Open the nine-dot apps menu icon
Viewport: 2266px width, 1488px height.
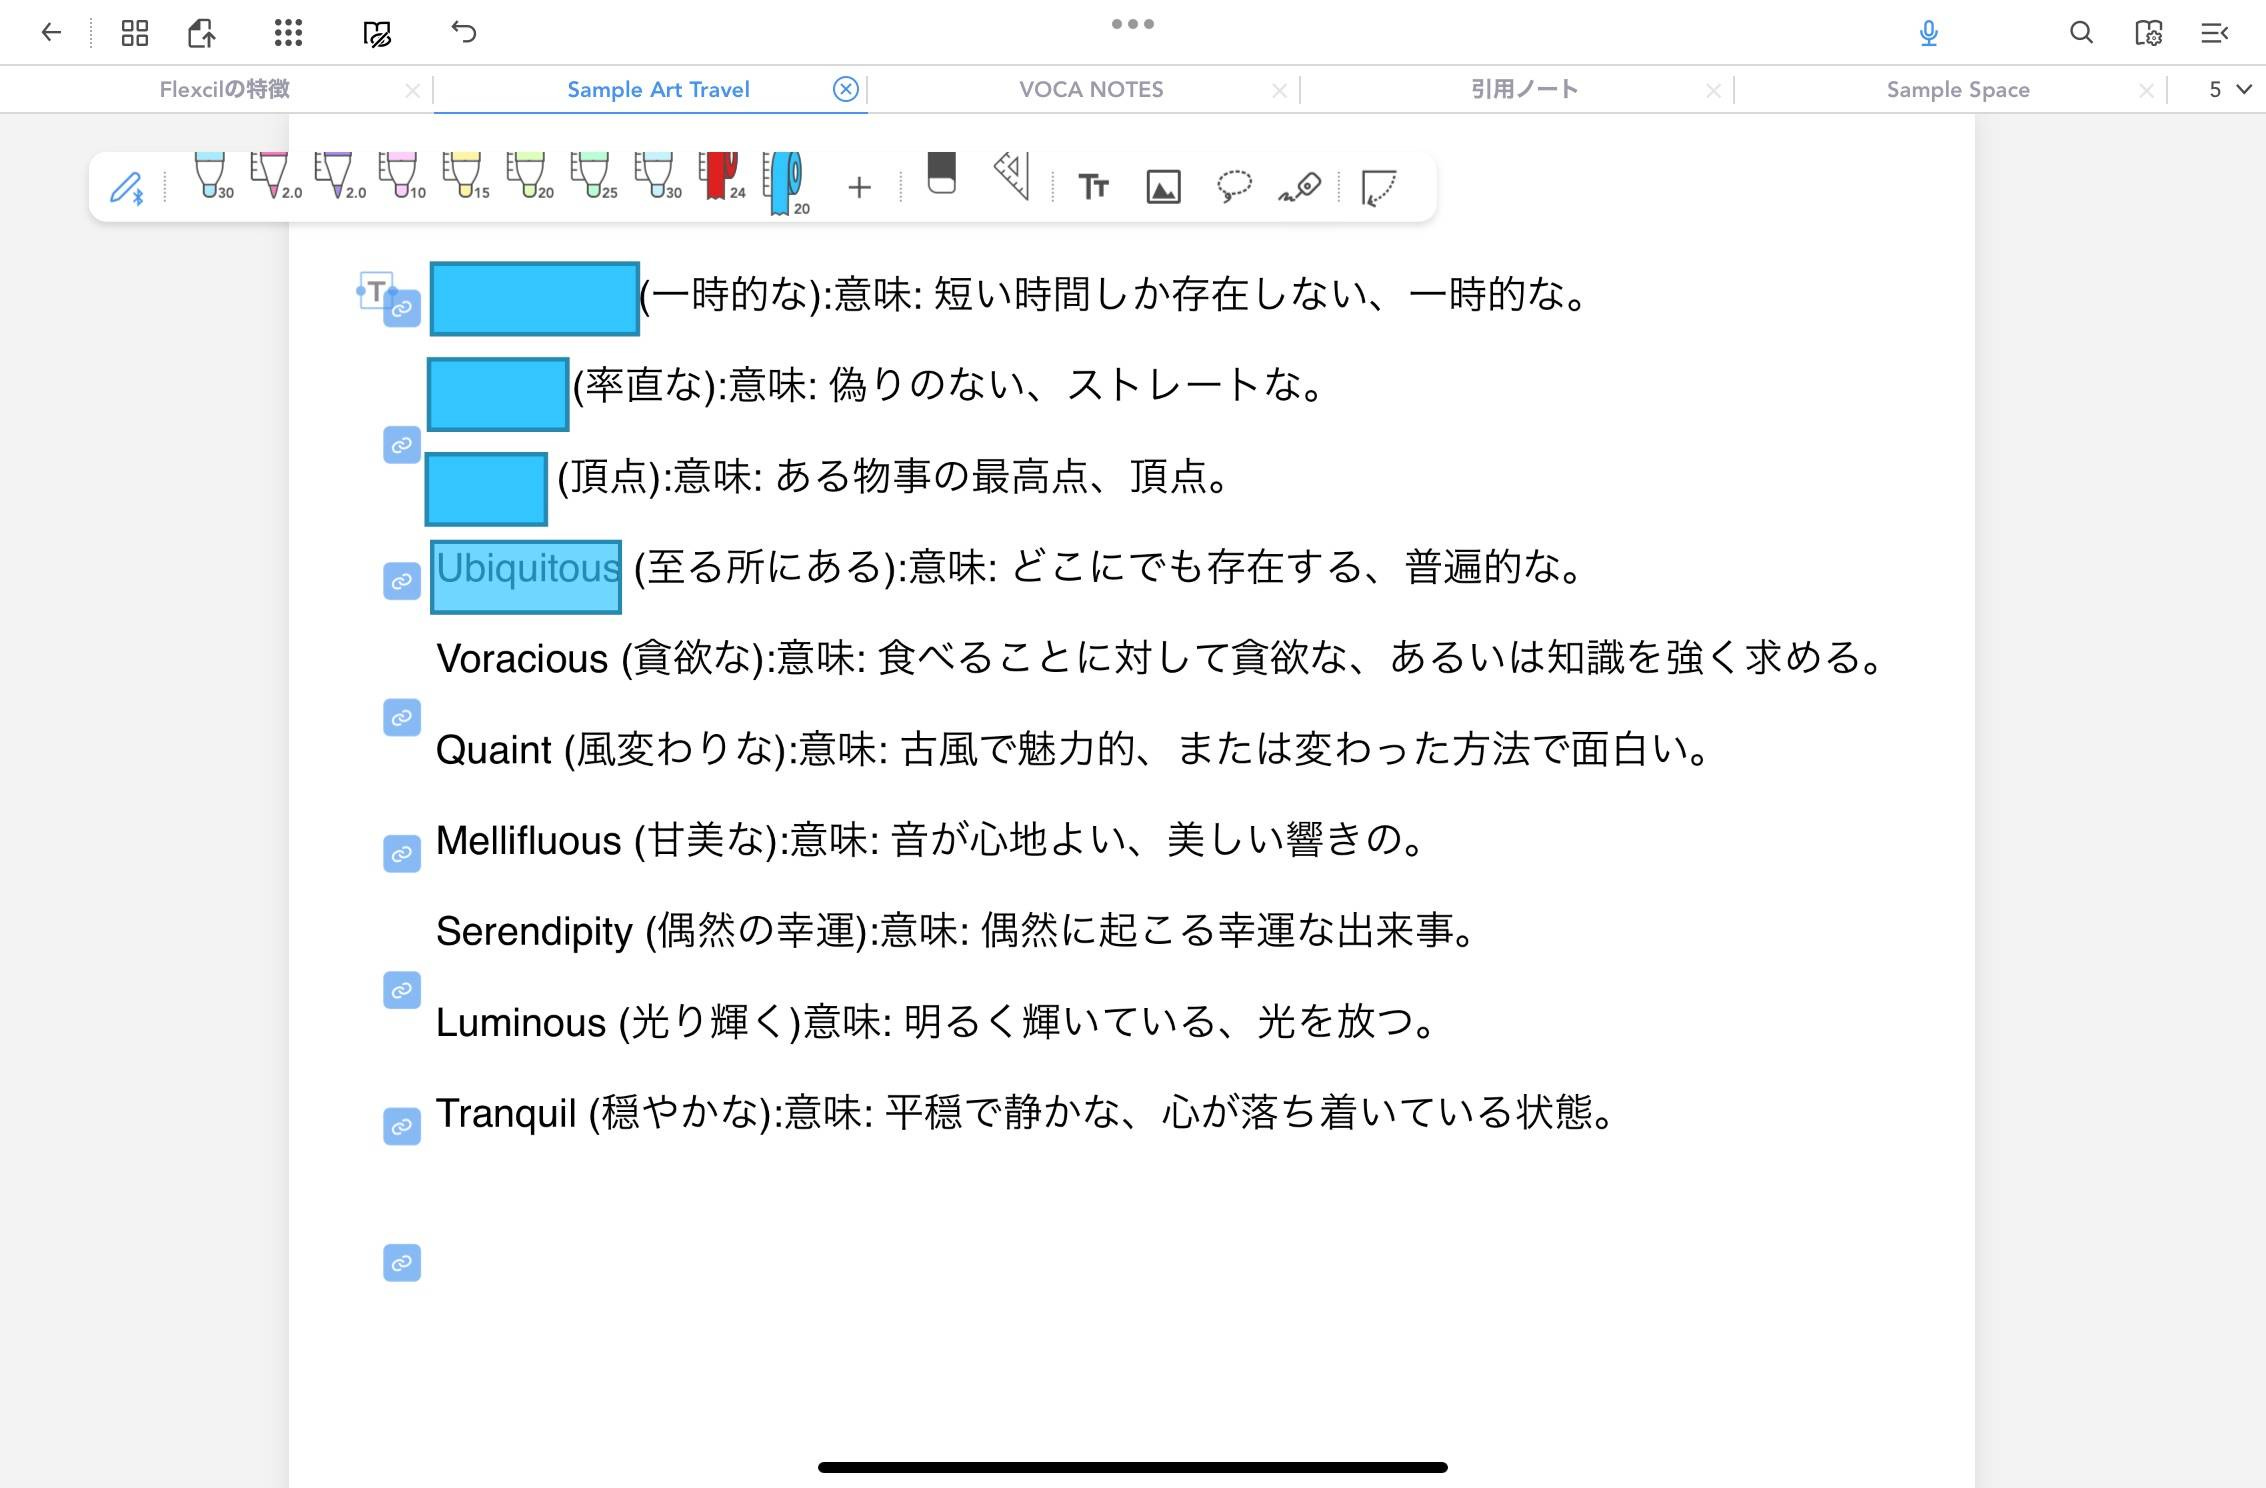pos(288,33)
